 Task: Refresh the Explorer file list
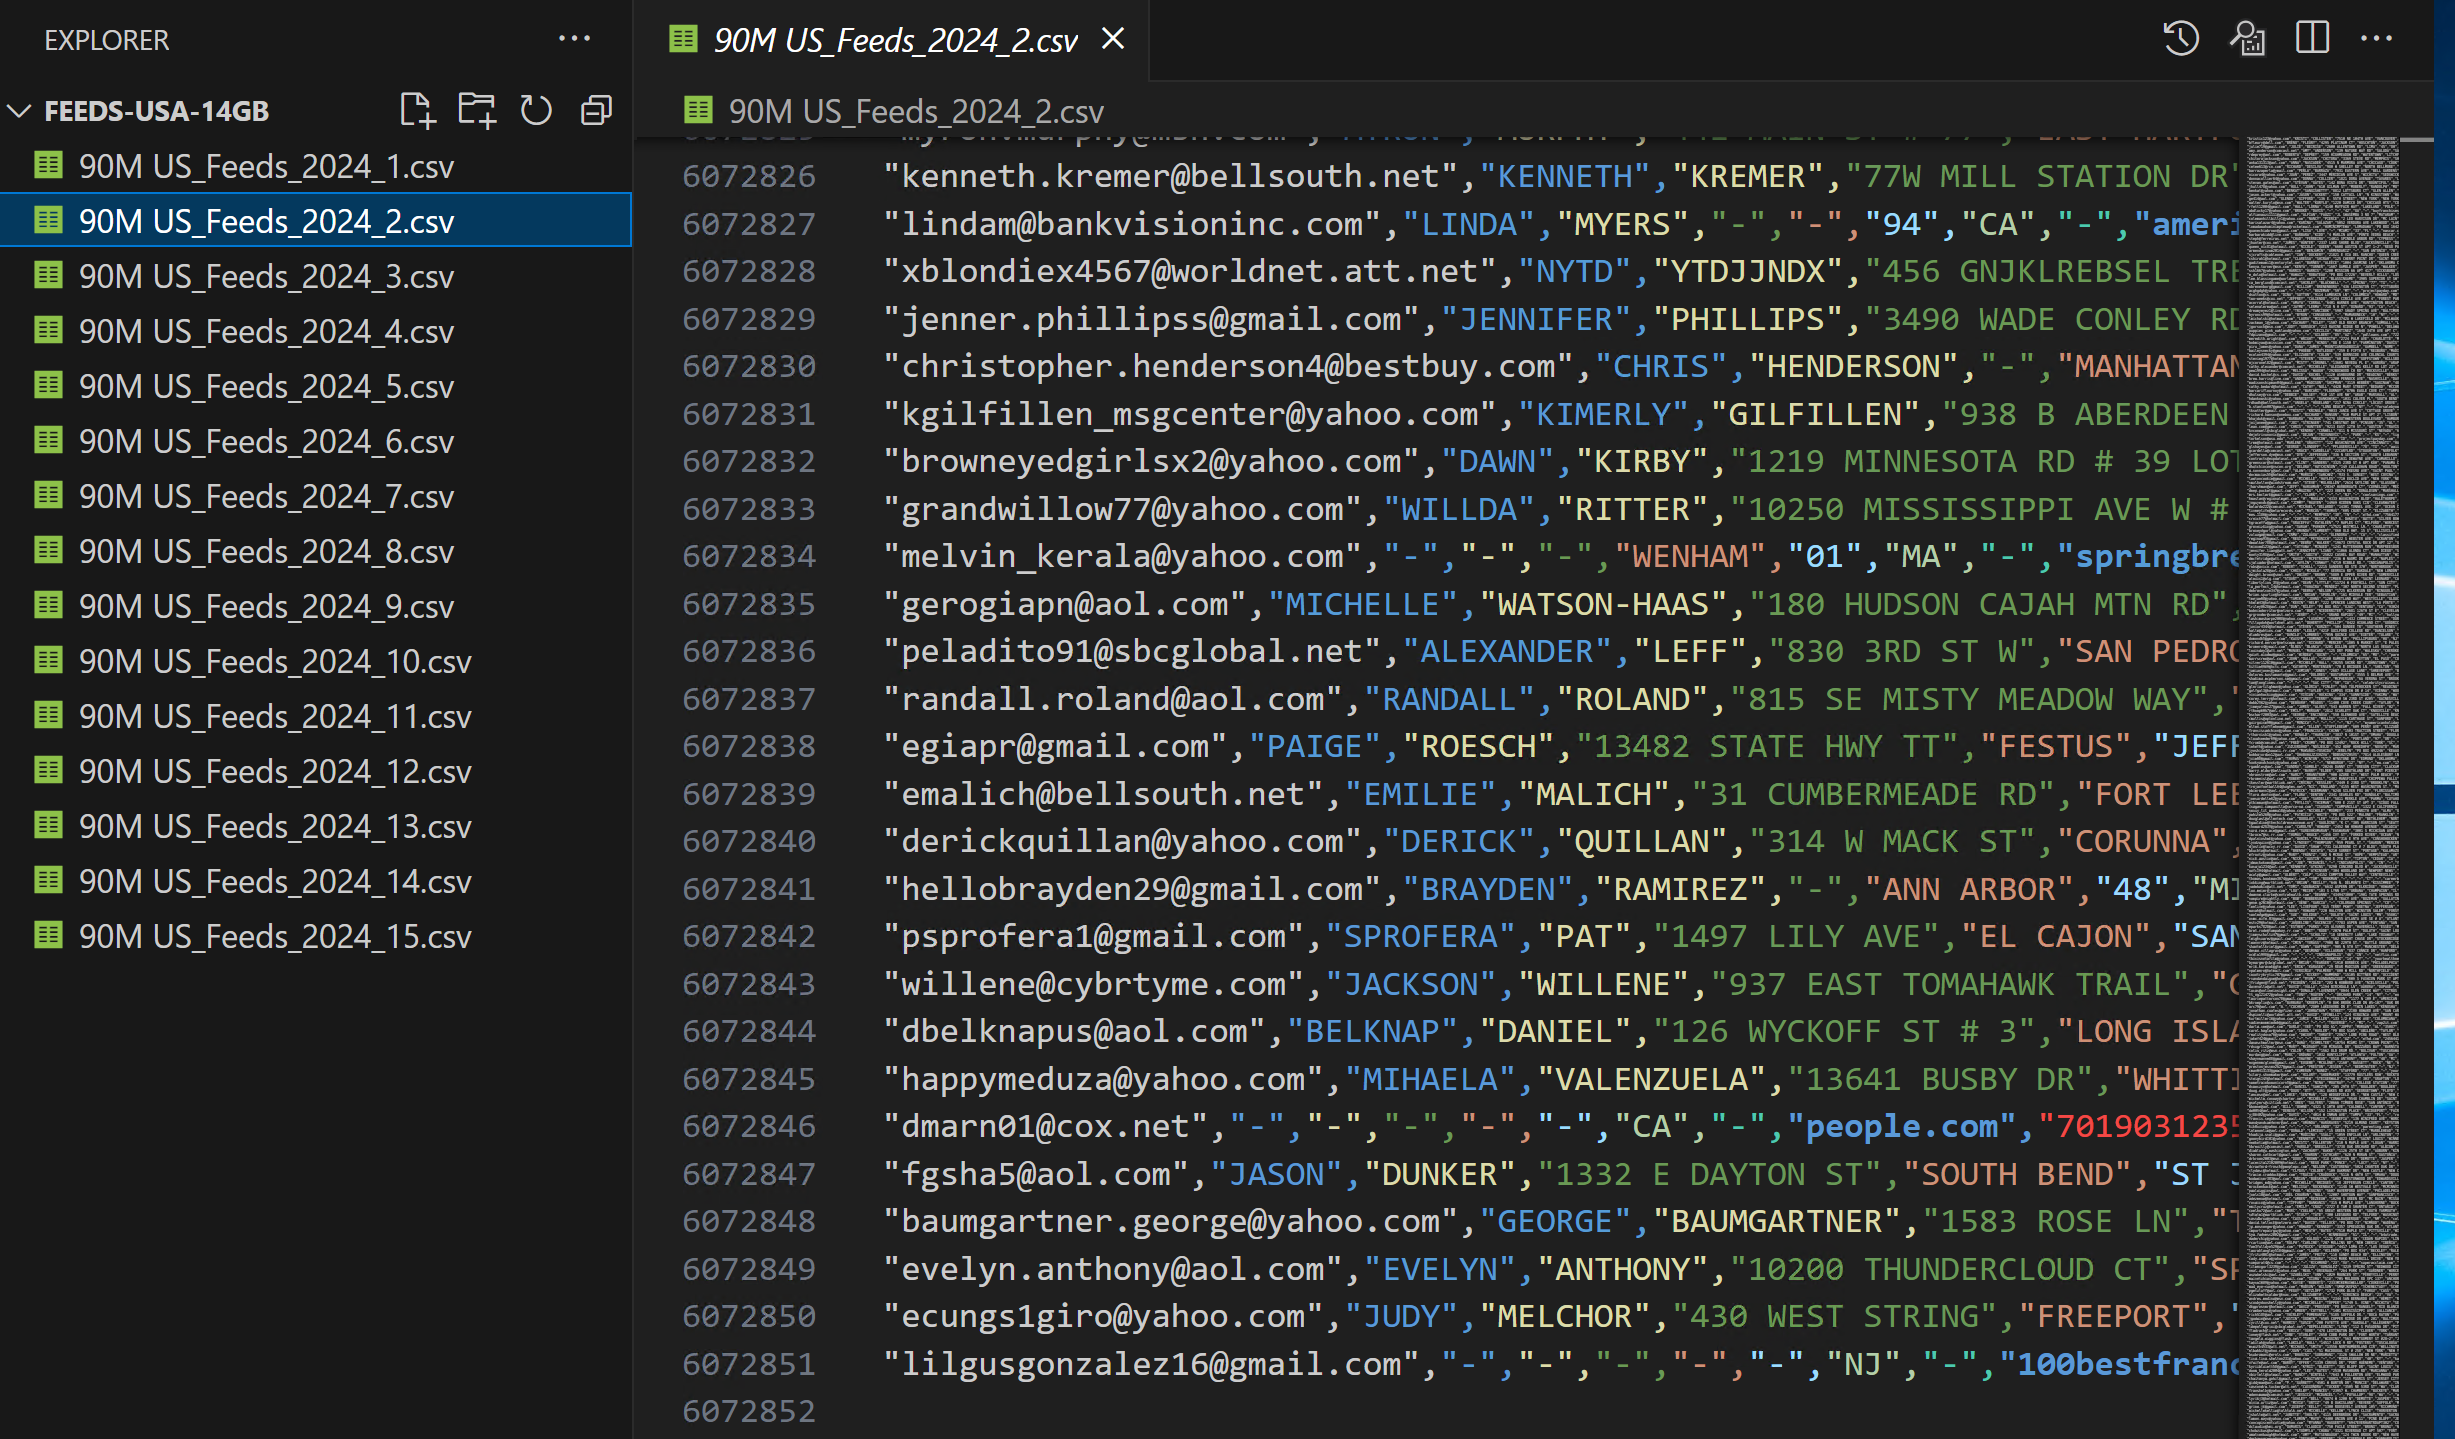point(536,110)
